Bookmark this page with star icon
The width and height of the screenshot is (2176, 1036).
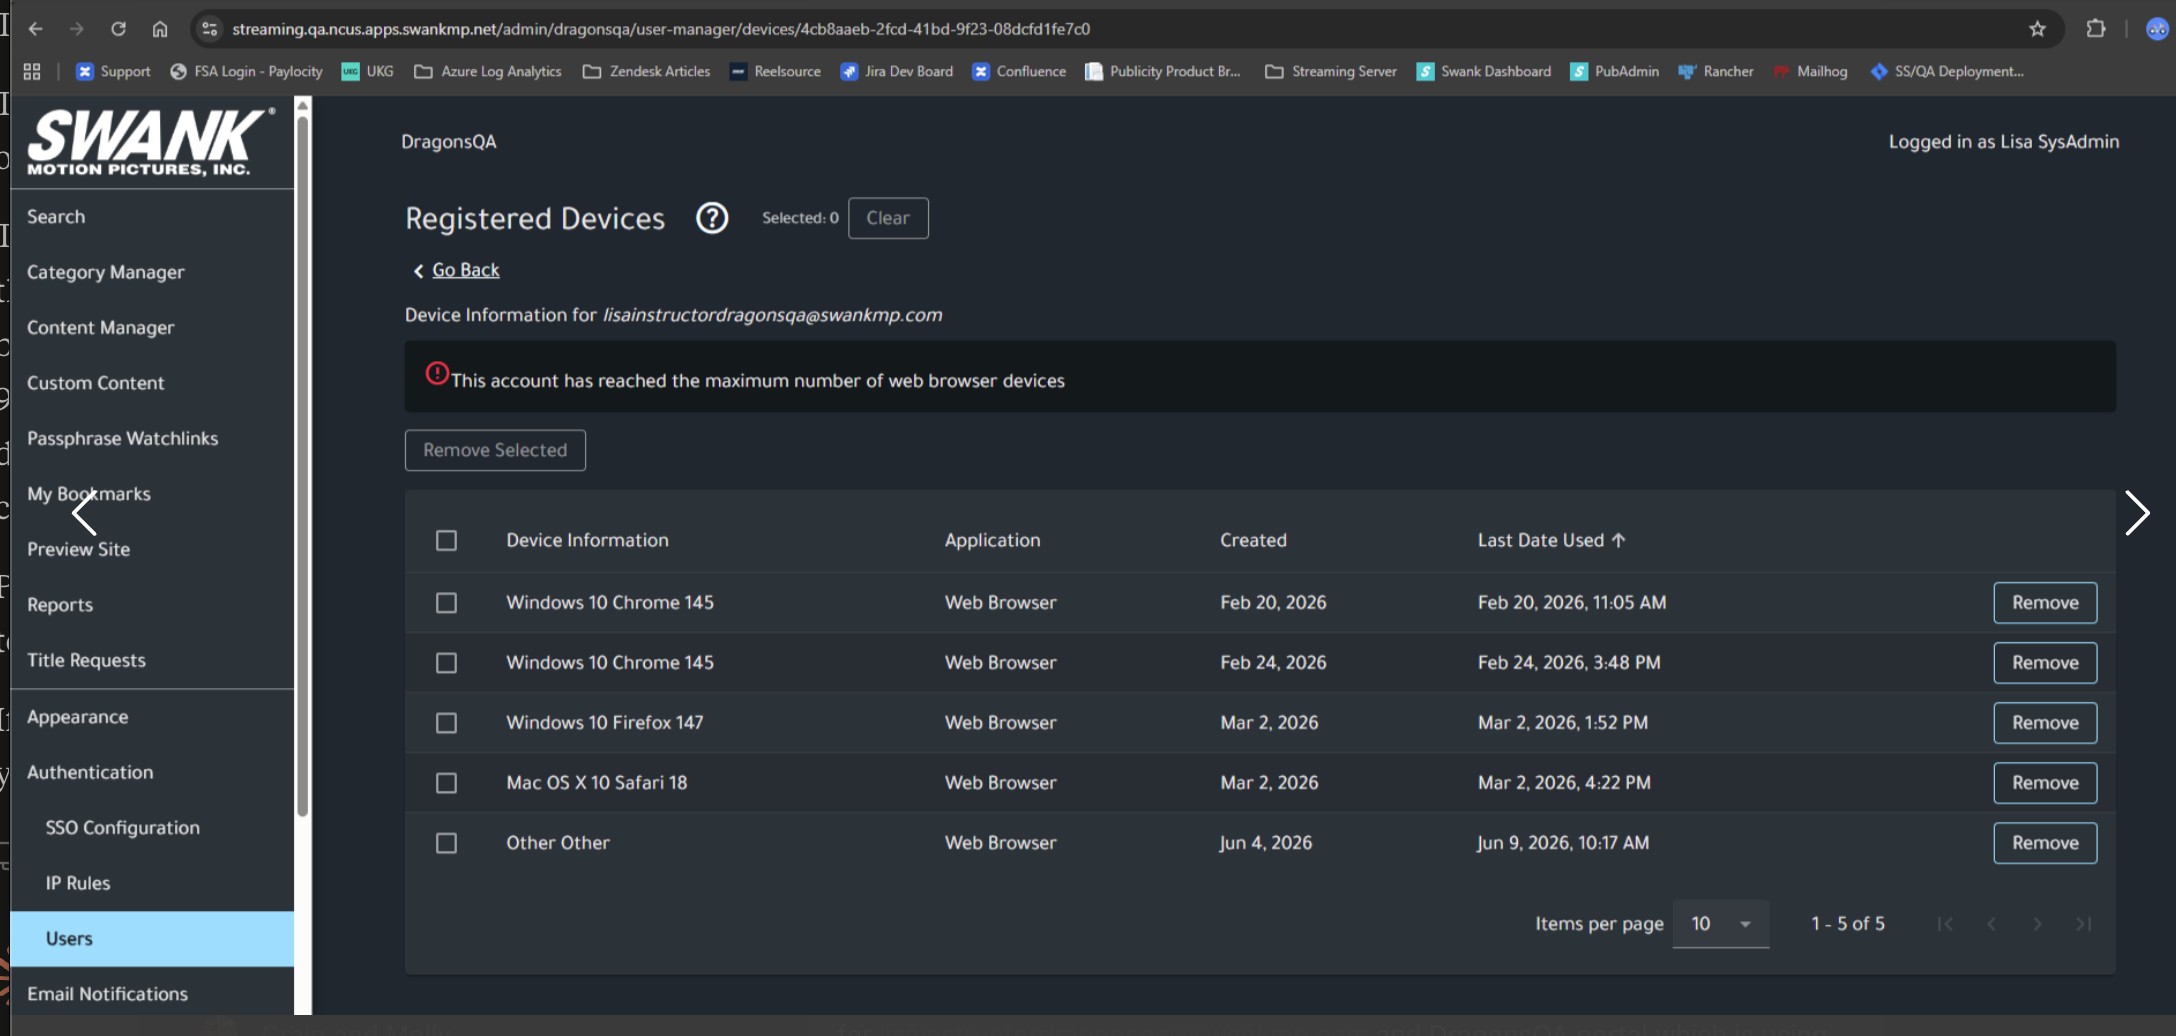point(2037,29)
